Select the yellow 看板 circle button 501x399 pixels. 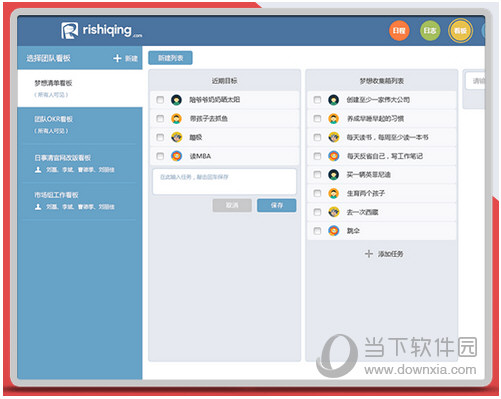click(460, 31)
